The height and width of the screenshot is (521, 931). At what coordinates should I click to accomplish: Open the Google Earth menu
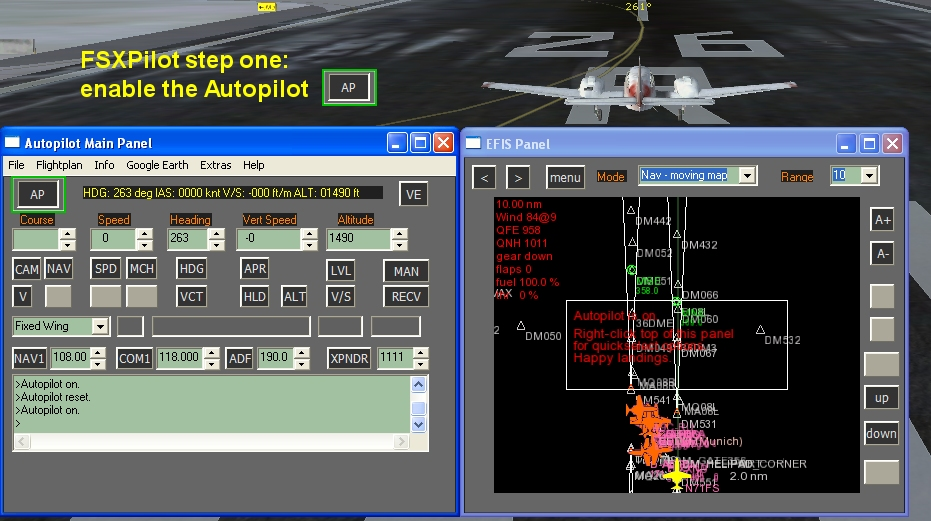pos(157,165)
